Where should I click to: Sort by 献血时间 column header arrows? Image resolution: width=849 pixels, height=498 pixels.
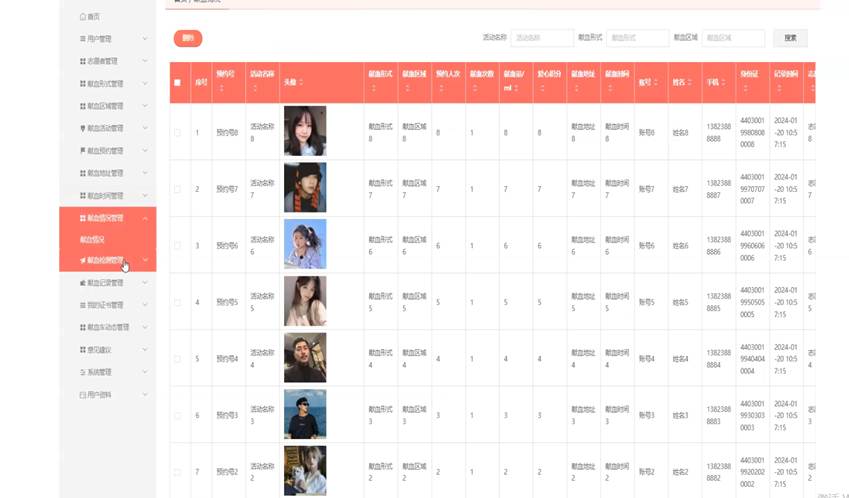pos(610,88)
